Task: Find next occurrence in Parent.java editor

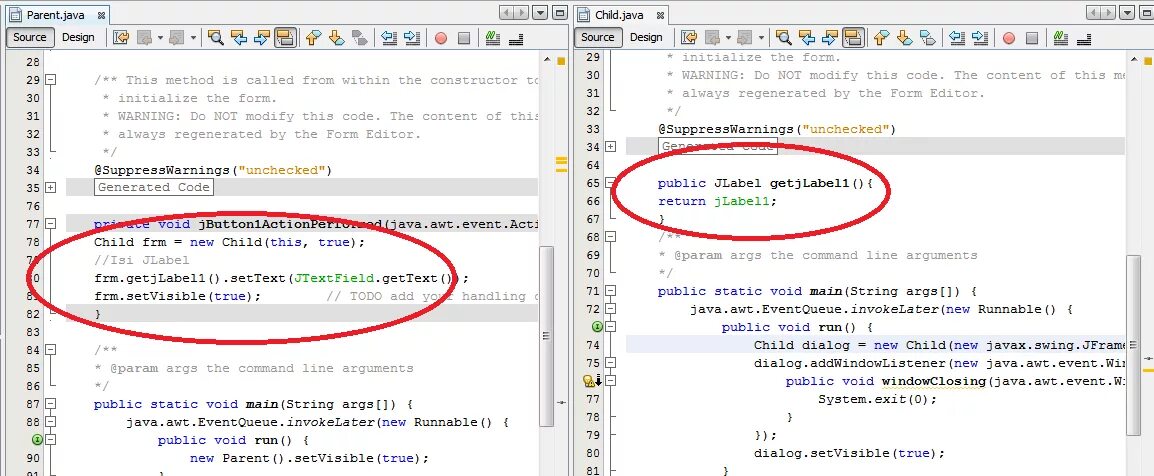Action: pos(262,38)
